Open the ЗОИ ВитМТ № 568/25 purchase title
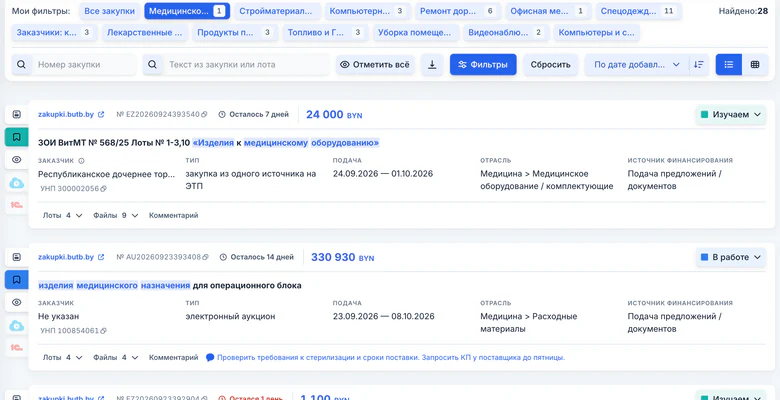Screen dimensions: 780x400 [x=209, y=143]
